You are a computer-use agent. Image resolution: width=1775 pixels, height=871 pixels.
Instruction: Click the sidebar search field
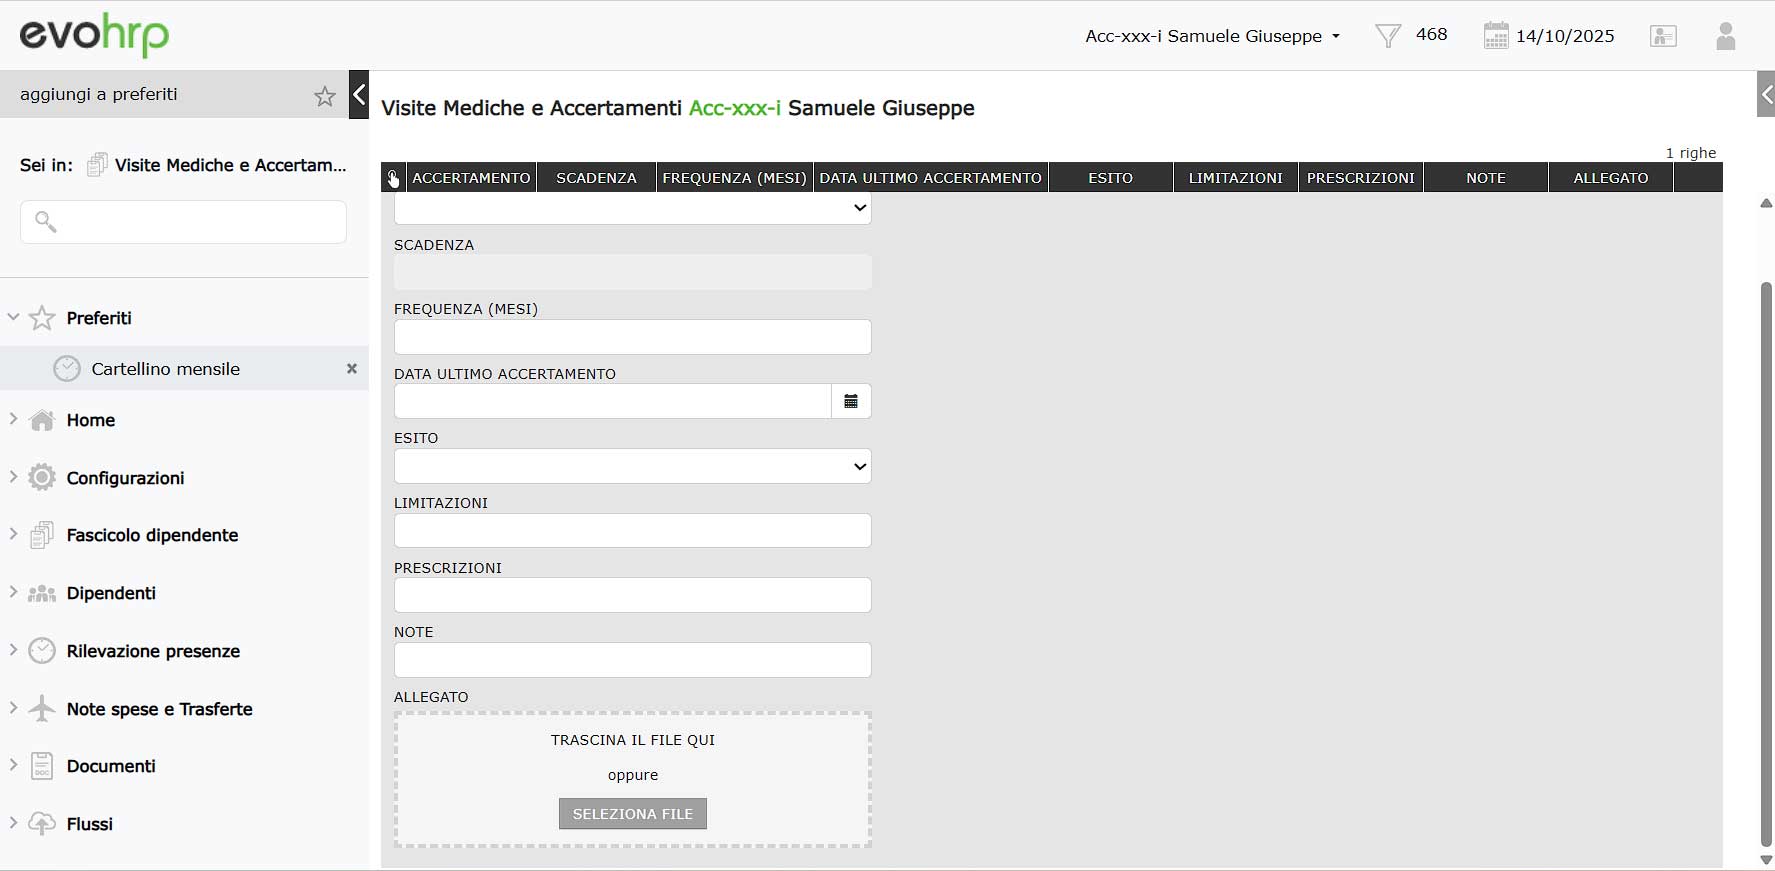click(x=184, y=222)
